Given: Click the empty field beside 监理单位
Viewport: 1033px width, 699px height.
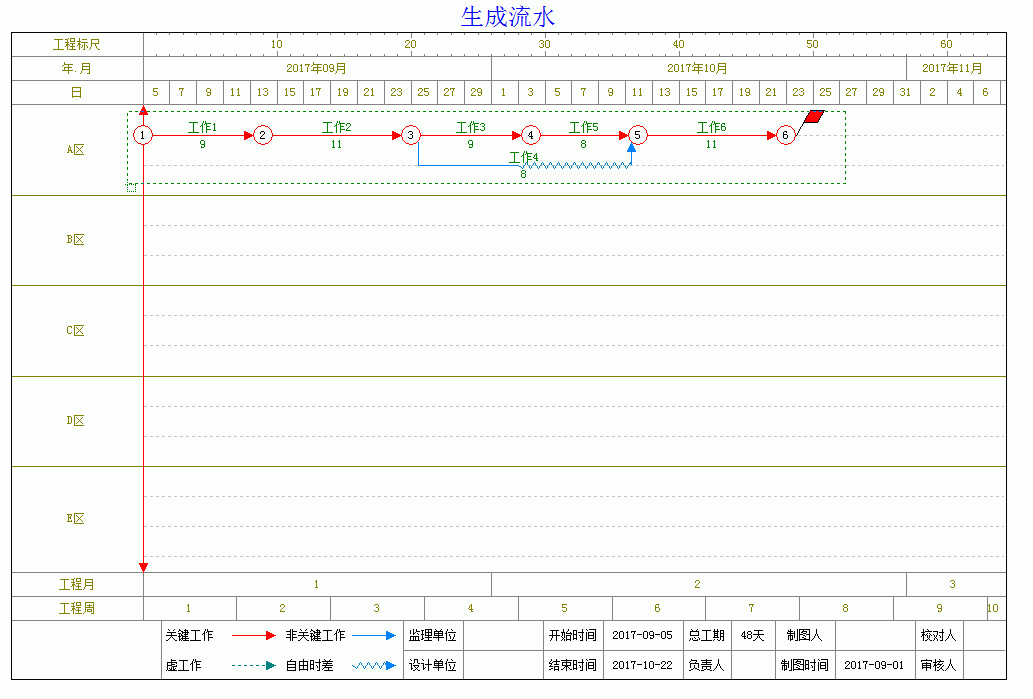Looking at the screenshot, I should (x=503, y=636).
